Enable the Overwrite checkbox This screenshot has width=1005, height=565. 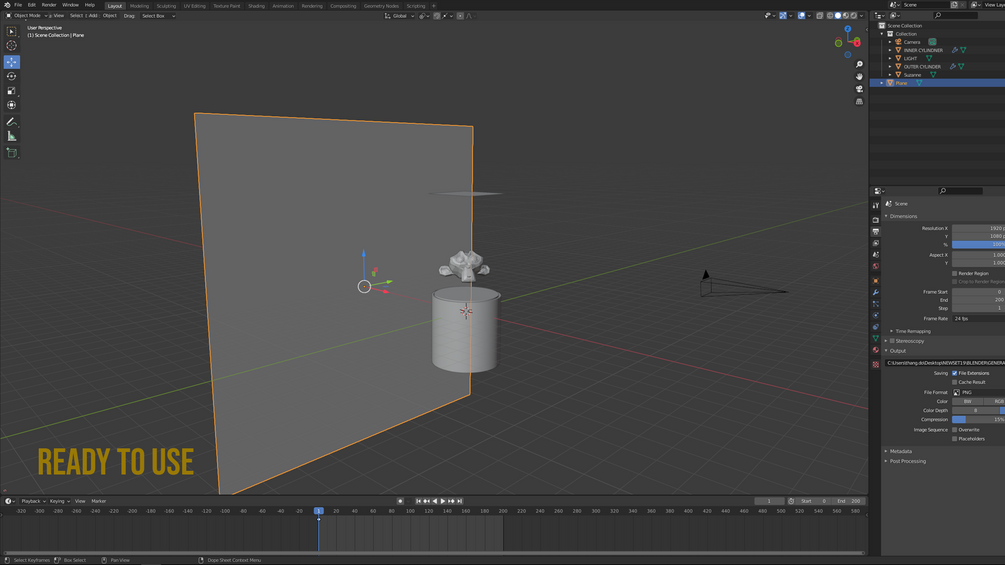click(x=954, y=430)
